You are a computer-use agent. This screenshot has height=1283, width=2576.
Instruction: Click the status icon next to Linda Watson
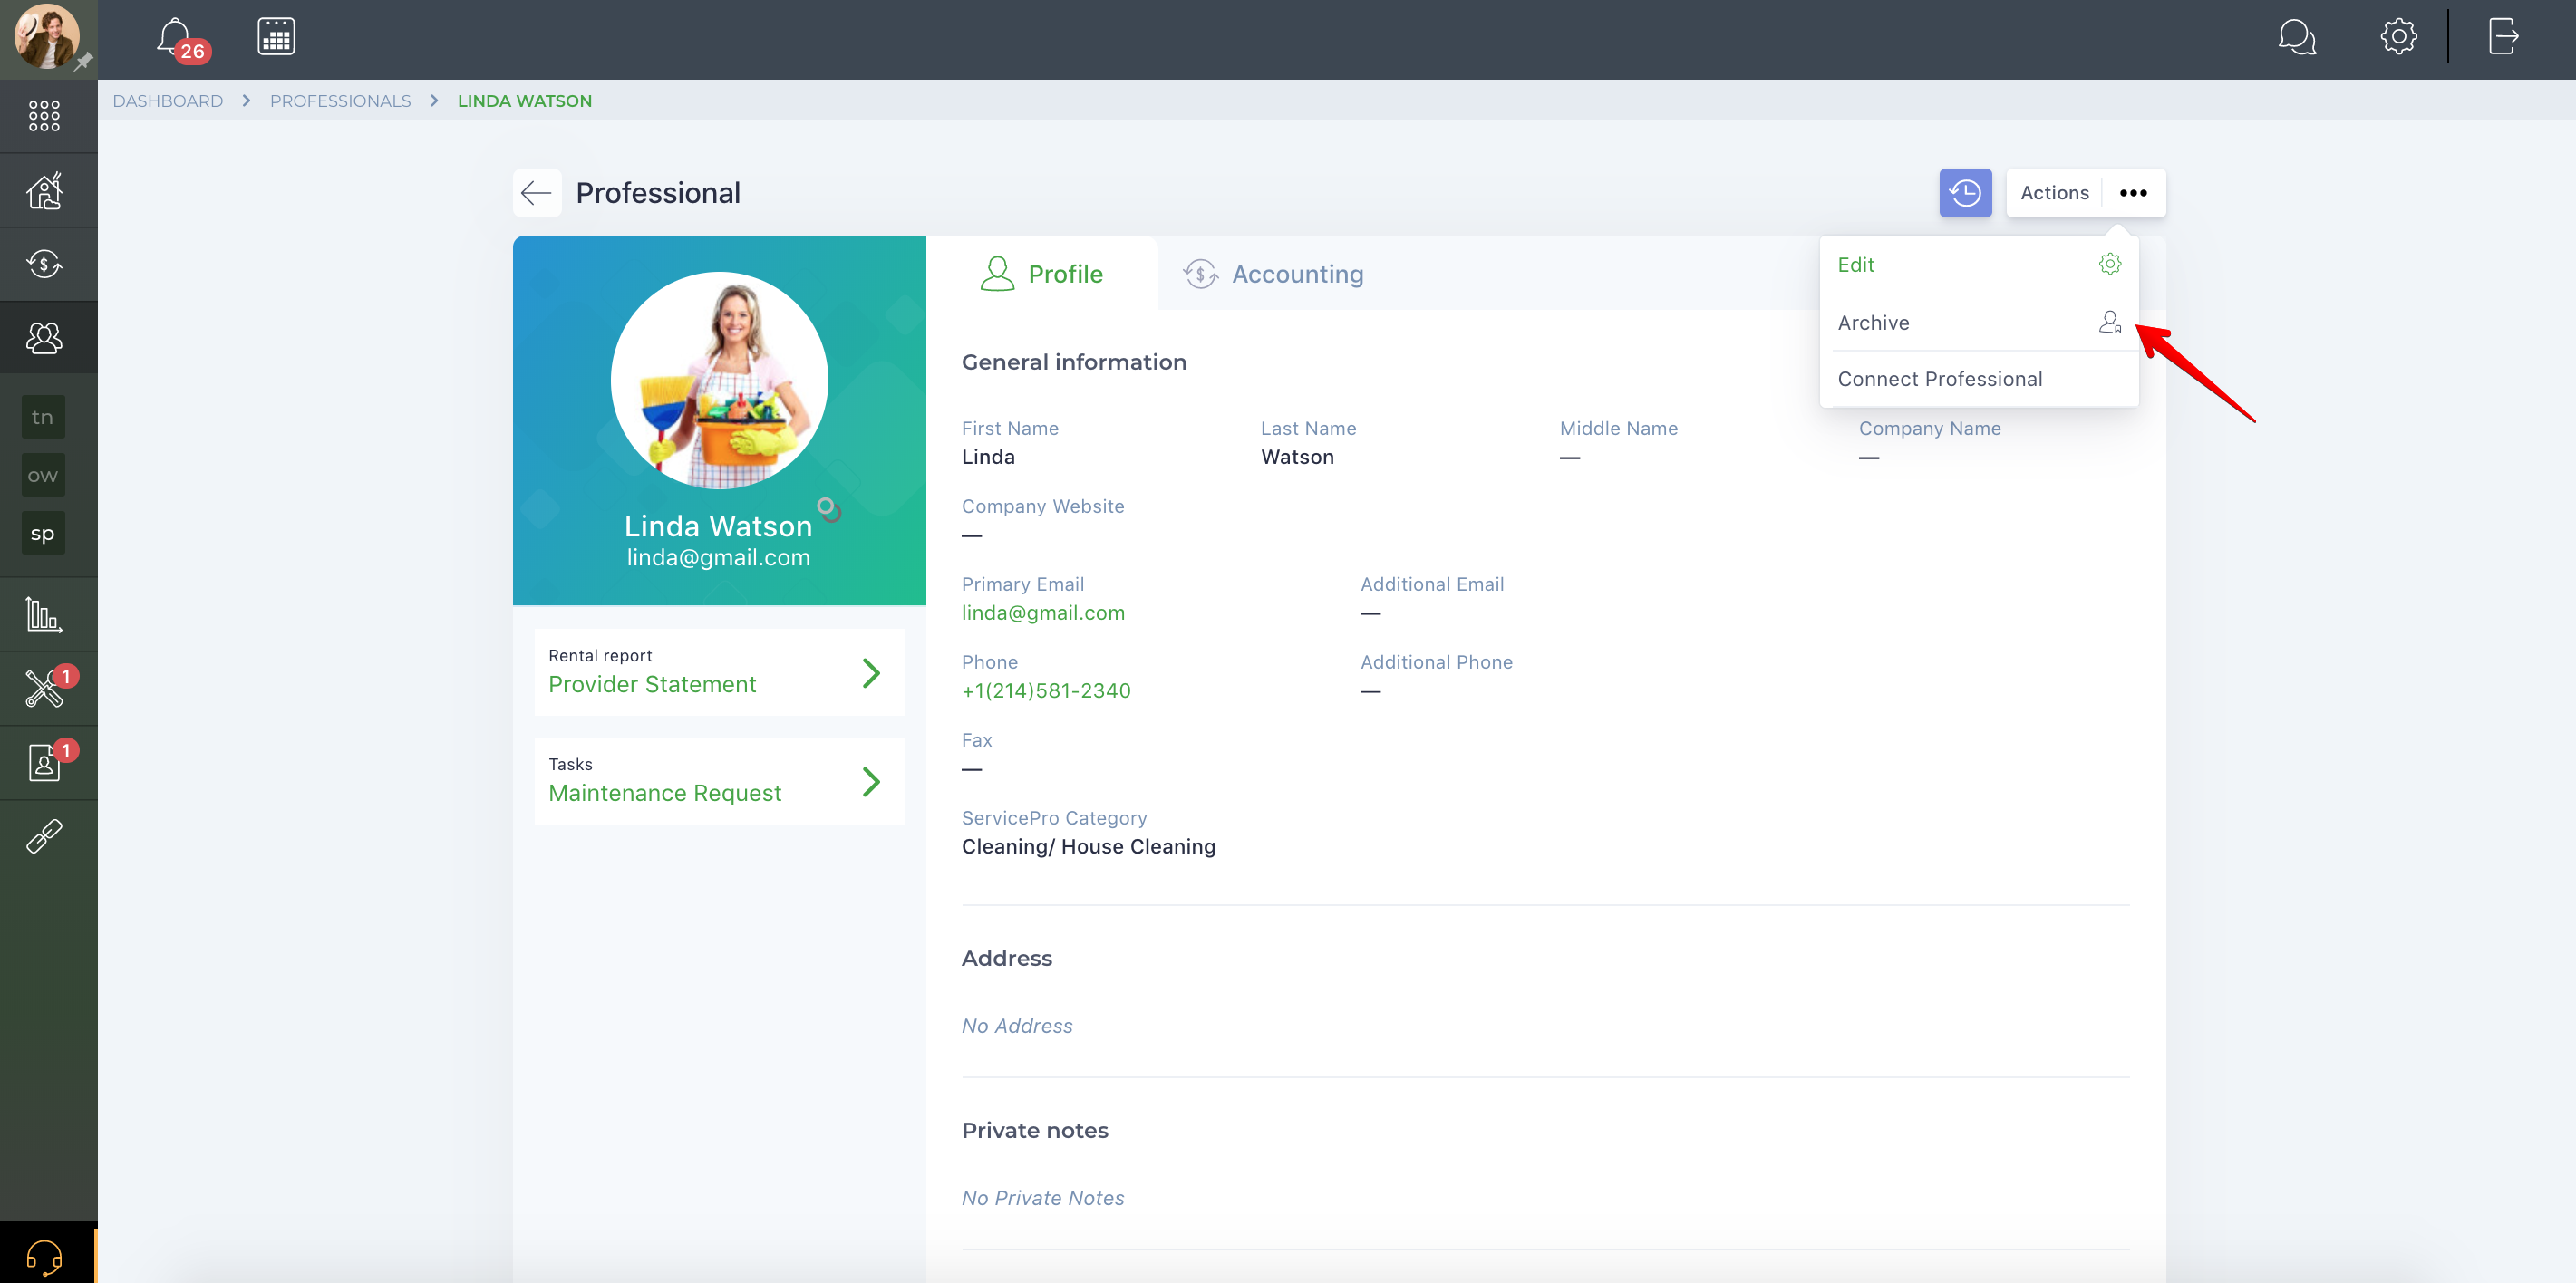[x=828, y=509]
